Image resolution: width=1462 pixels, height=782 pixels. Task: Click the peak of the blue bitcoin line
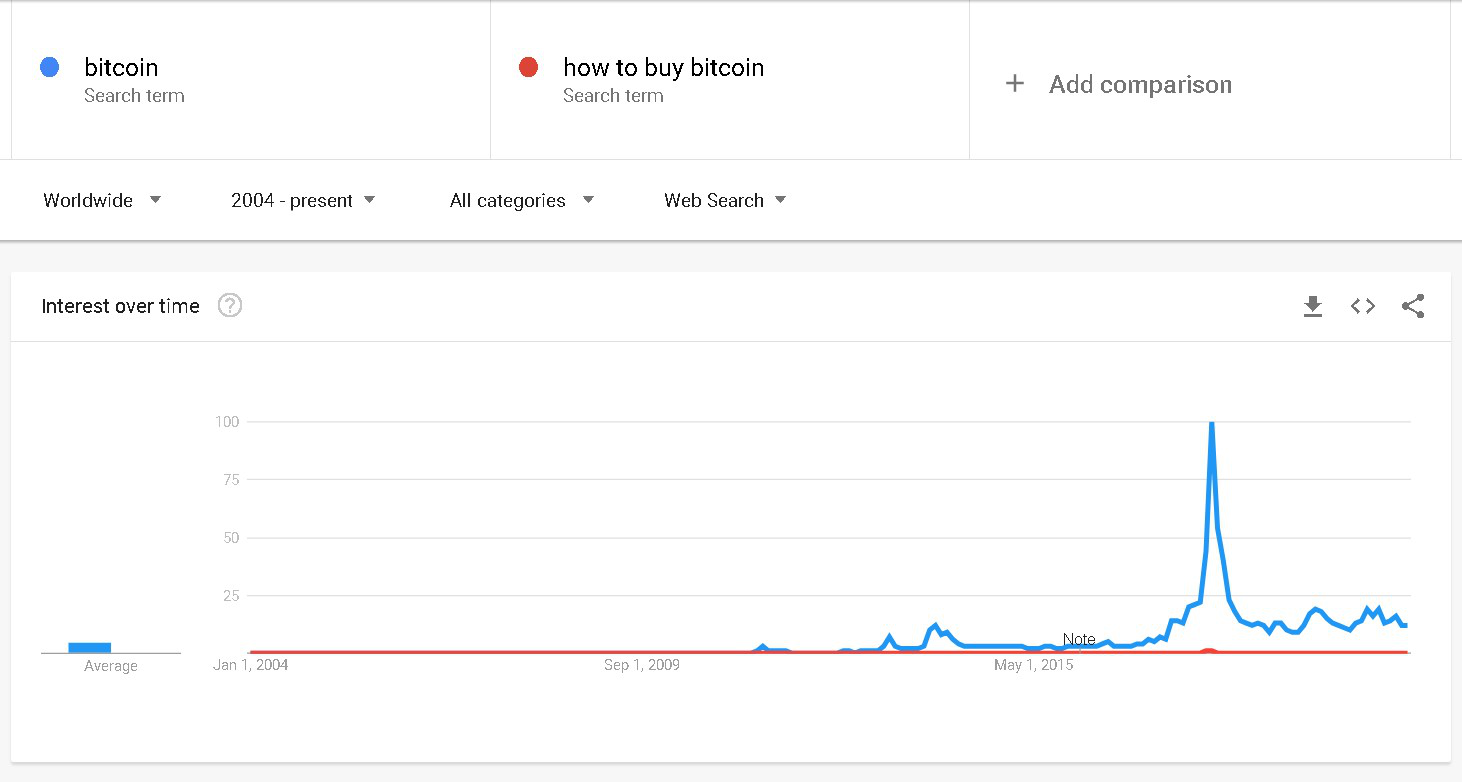[1212, 424]
